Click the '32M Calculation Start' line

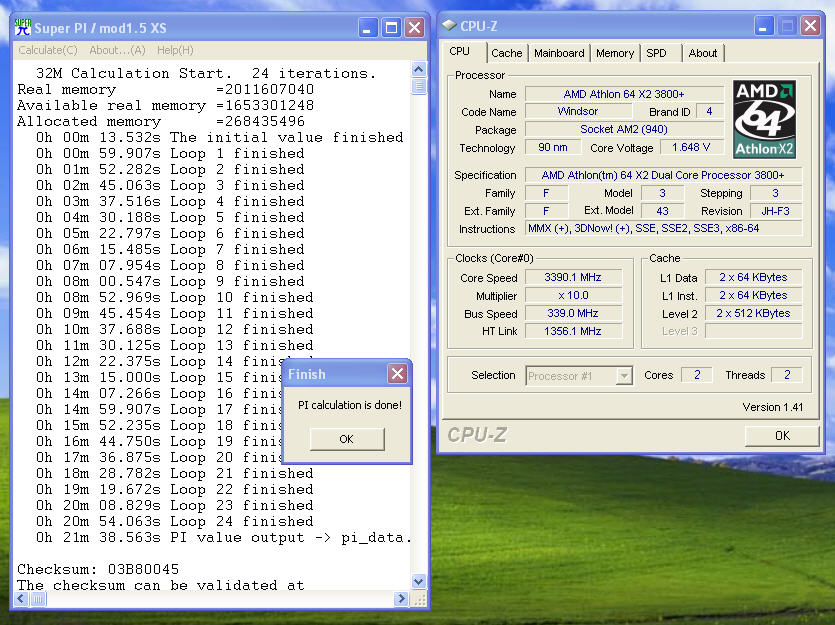pos(206,73)
